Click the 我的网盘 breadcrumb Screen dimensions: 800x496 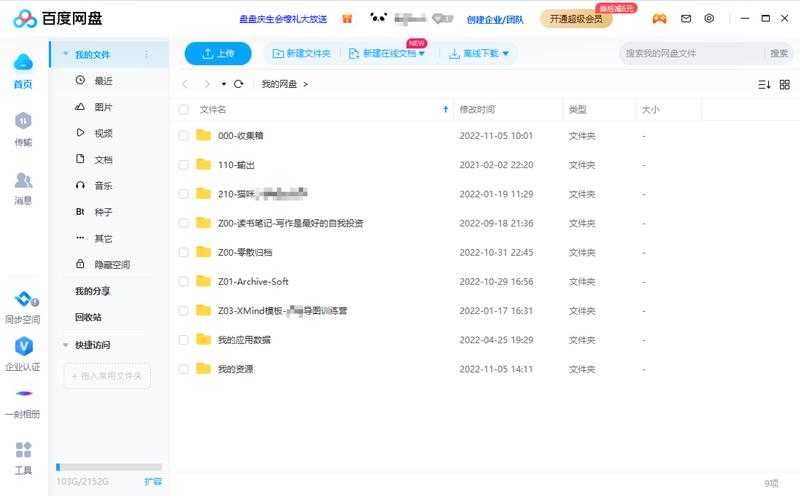[279, 84]
